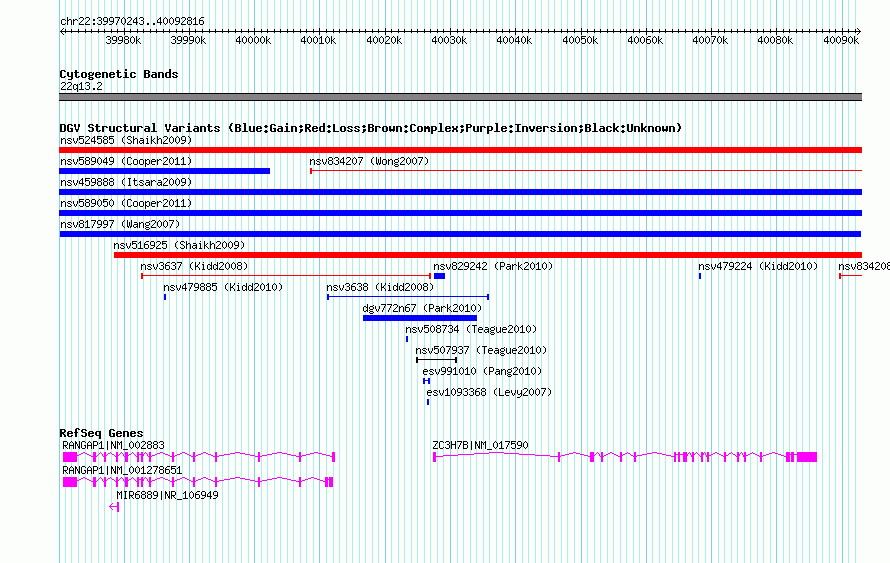Open the RANGAP1|NM_001278651 gene label
The height and width of the screenshot is (563, 890).
point(122,470)
